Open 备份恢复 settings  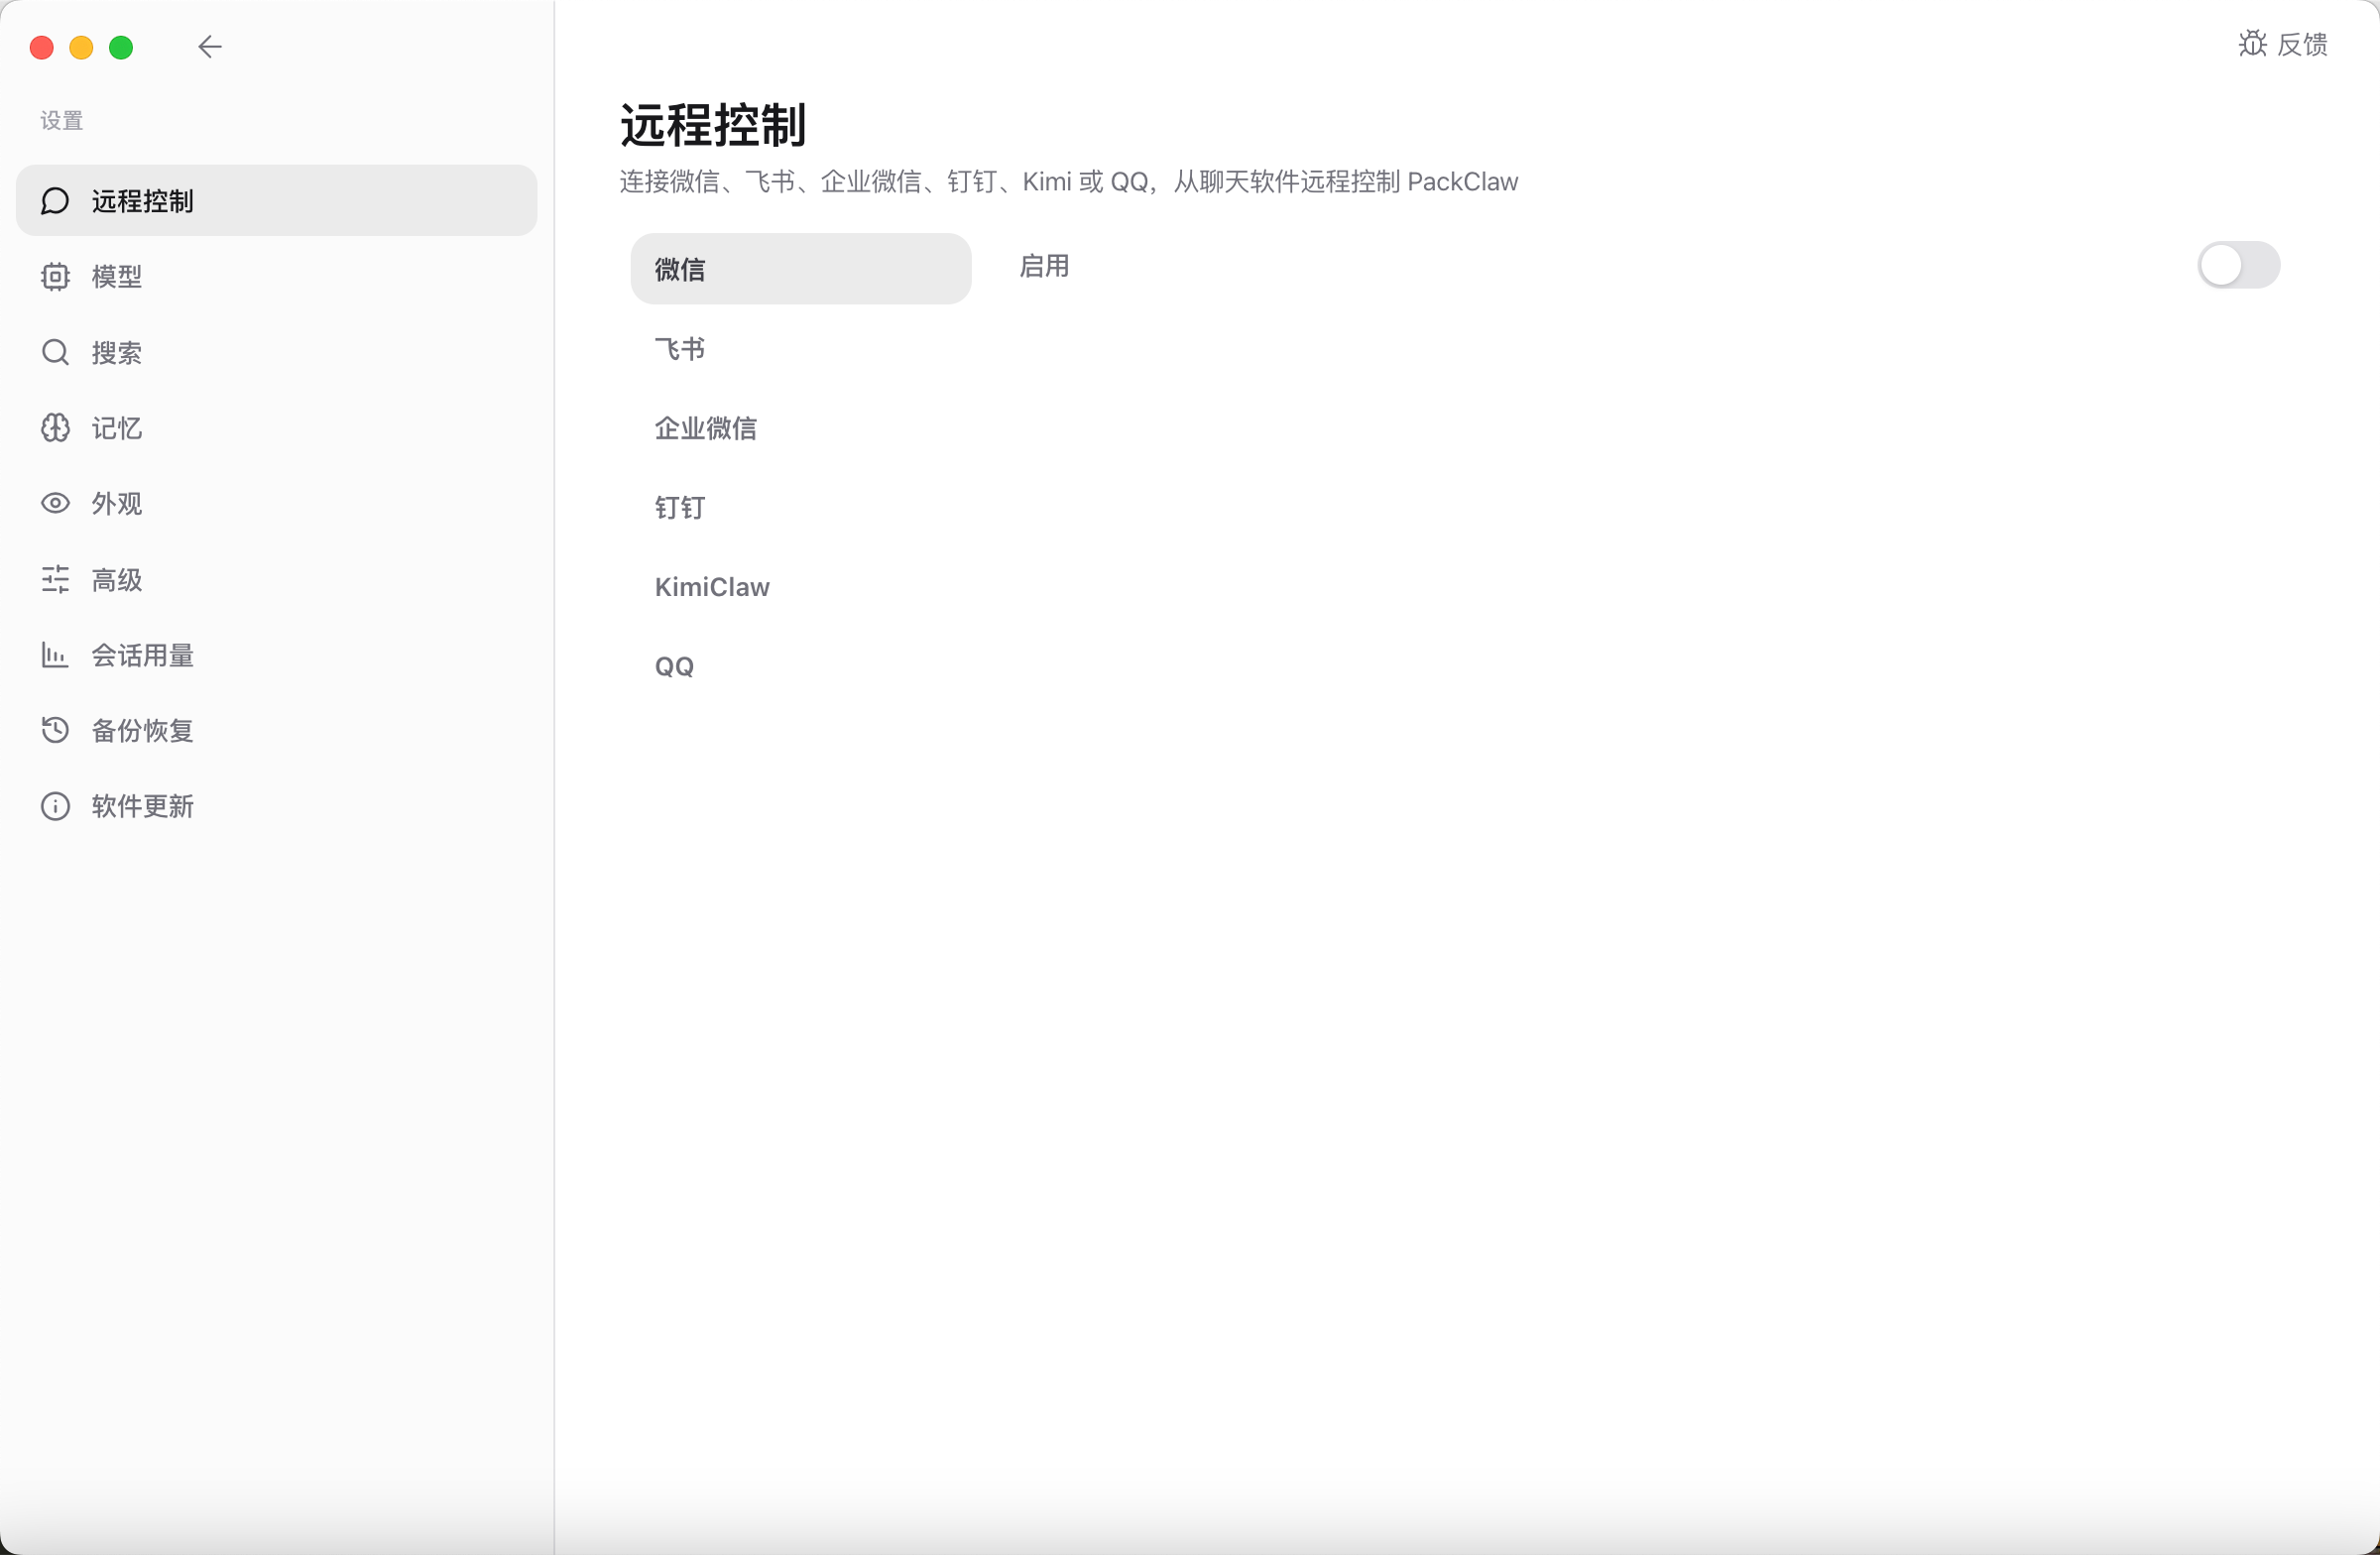pos(276,730)
